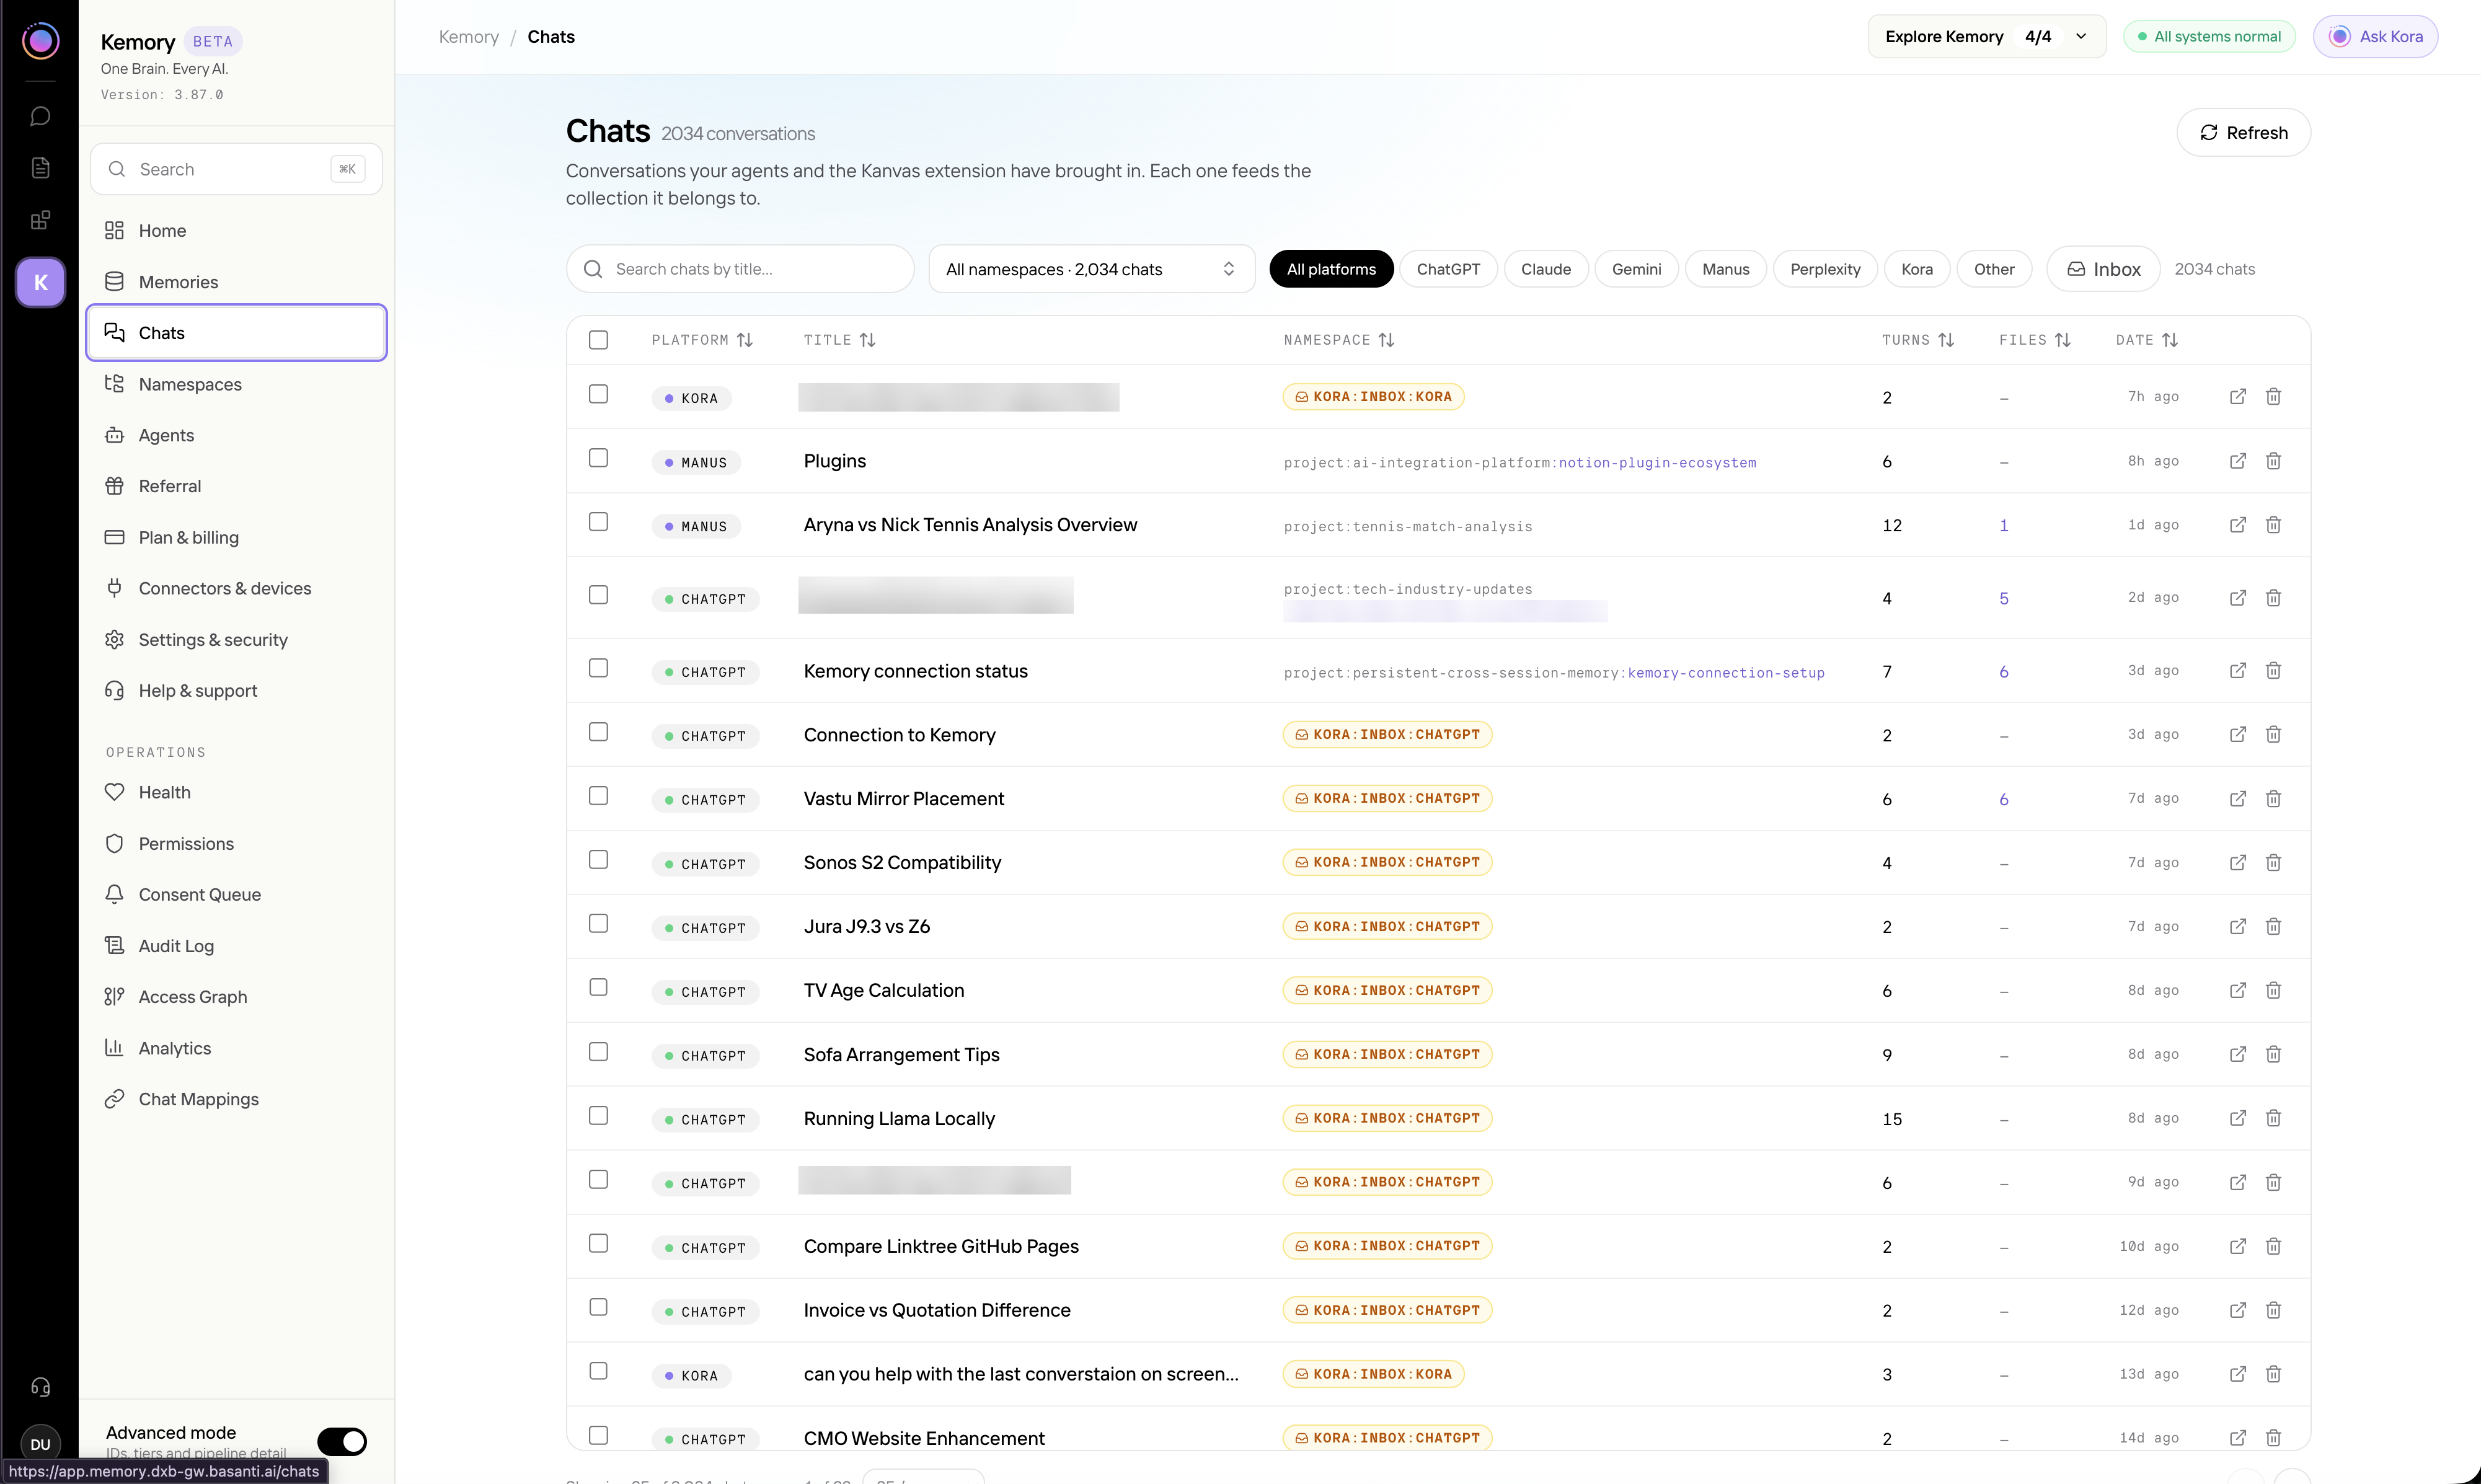Screen dimensions: 2481x1484
Task: Delete the Compare Linktree GitHub Pages chat
Action: (x=2273, y=1247)
